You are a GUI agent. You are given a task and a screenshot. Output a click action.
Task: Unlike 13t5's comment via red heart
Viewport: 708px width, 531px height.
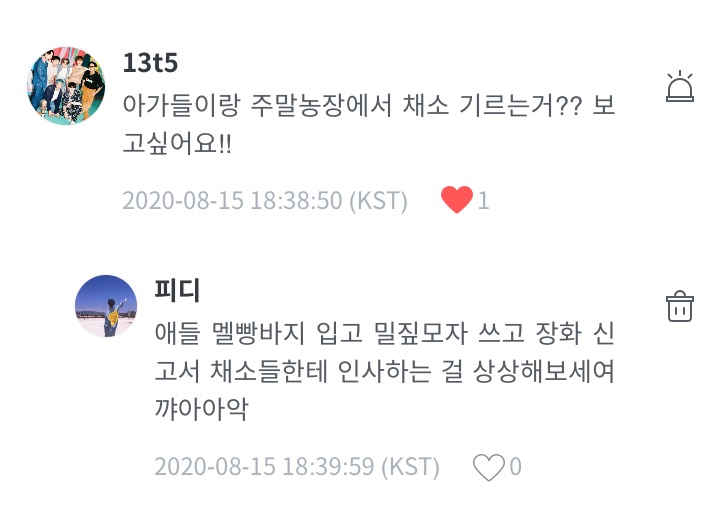(456, 200)
